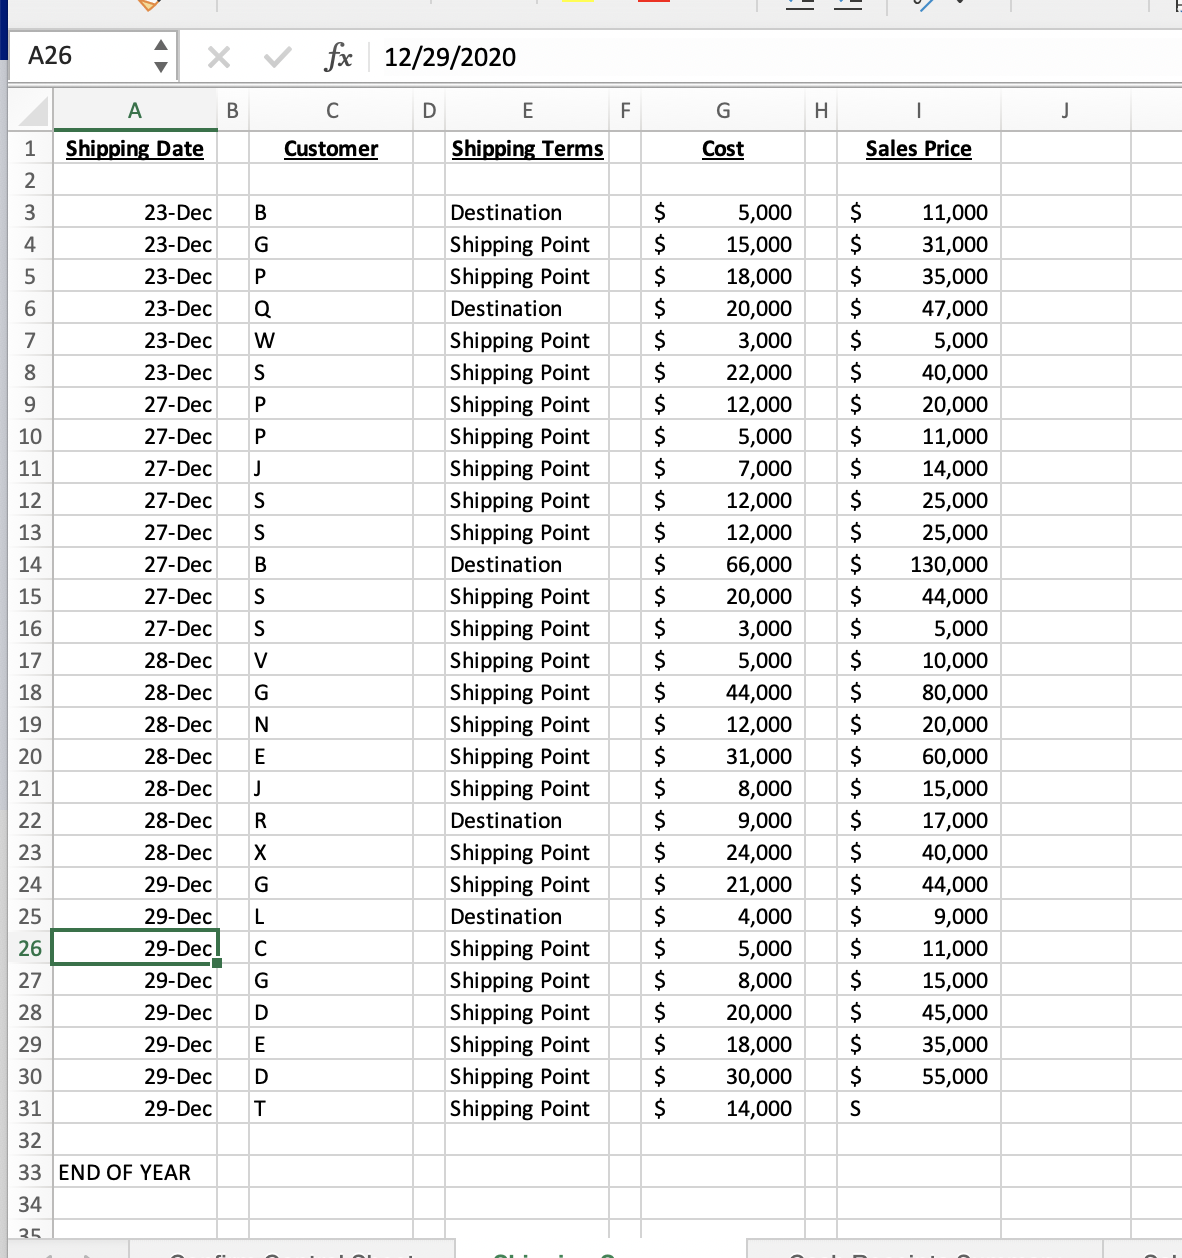Open the Name Box dropdown arrows
Viewport: 1182px width, 1258px height.
[159, 56]
